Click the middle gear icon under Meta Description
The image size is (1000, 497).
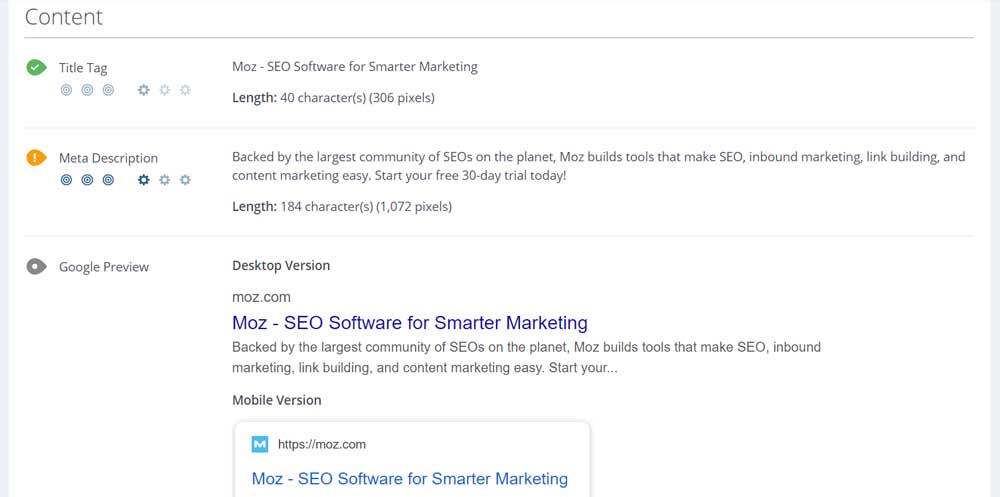[165, 180]
